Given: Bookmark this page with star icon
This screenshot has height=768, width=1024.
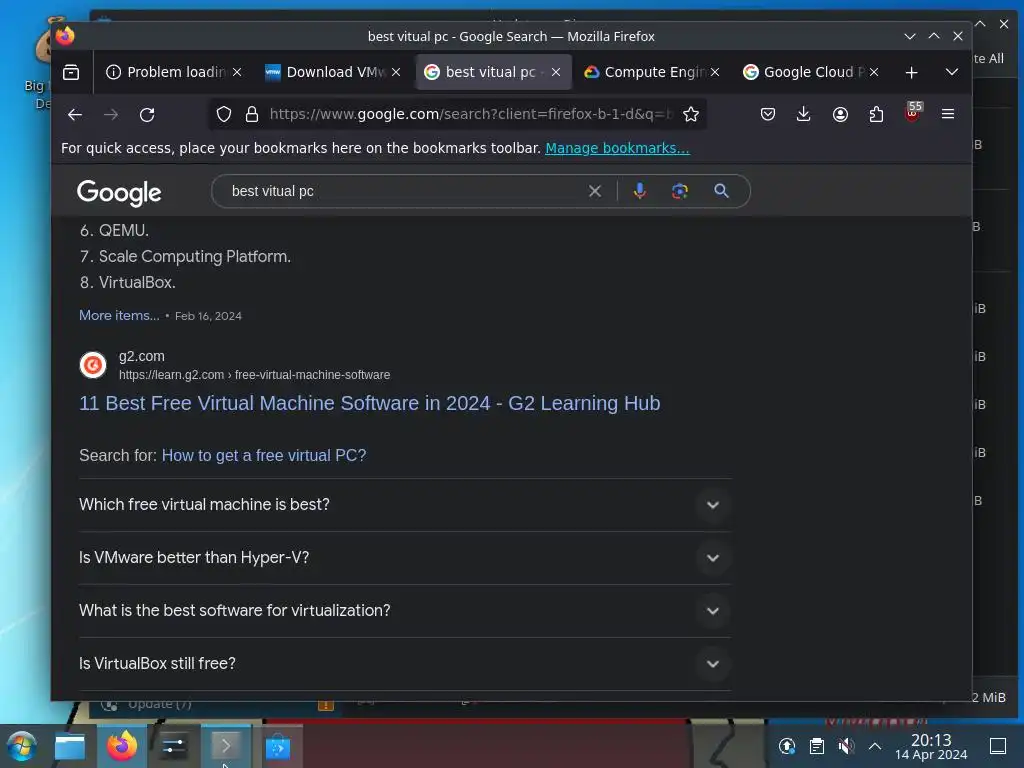Looking at the screenshot, I should coord(690,114).
